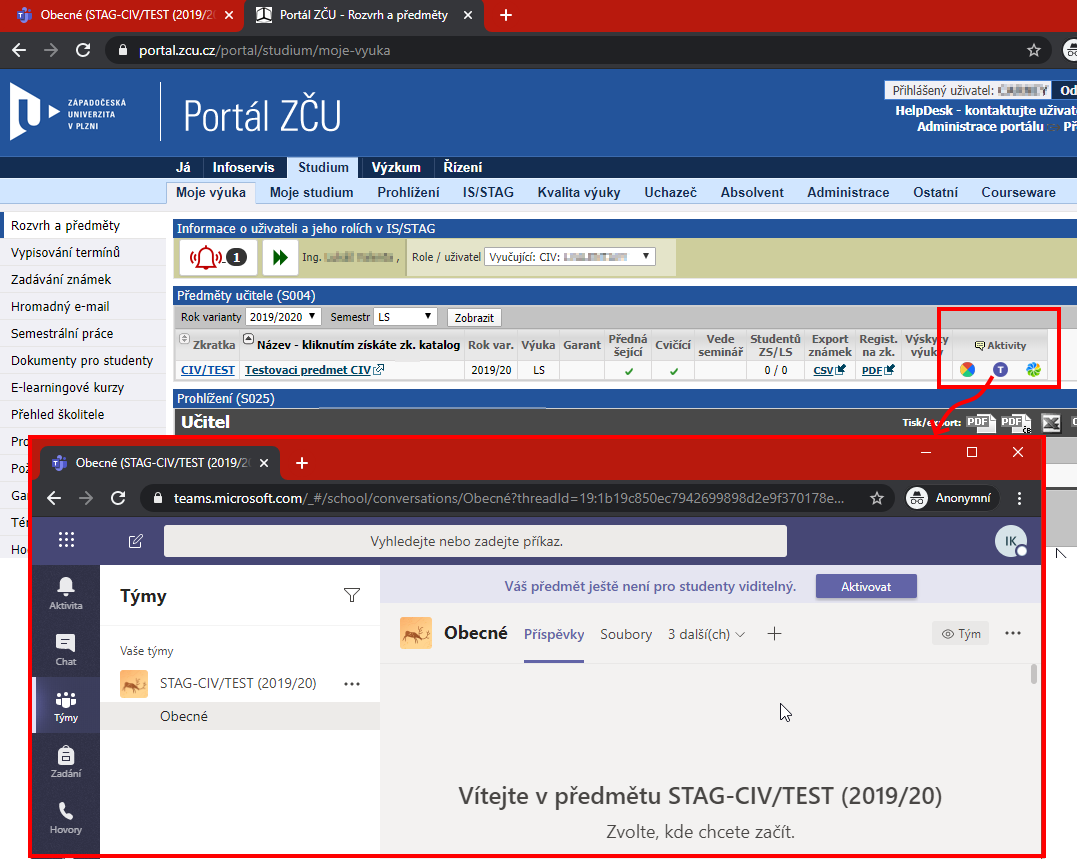Open the Semestr dropdown

(405, 317)
